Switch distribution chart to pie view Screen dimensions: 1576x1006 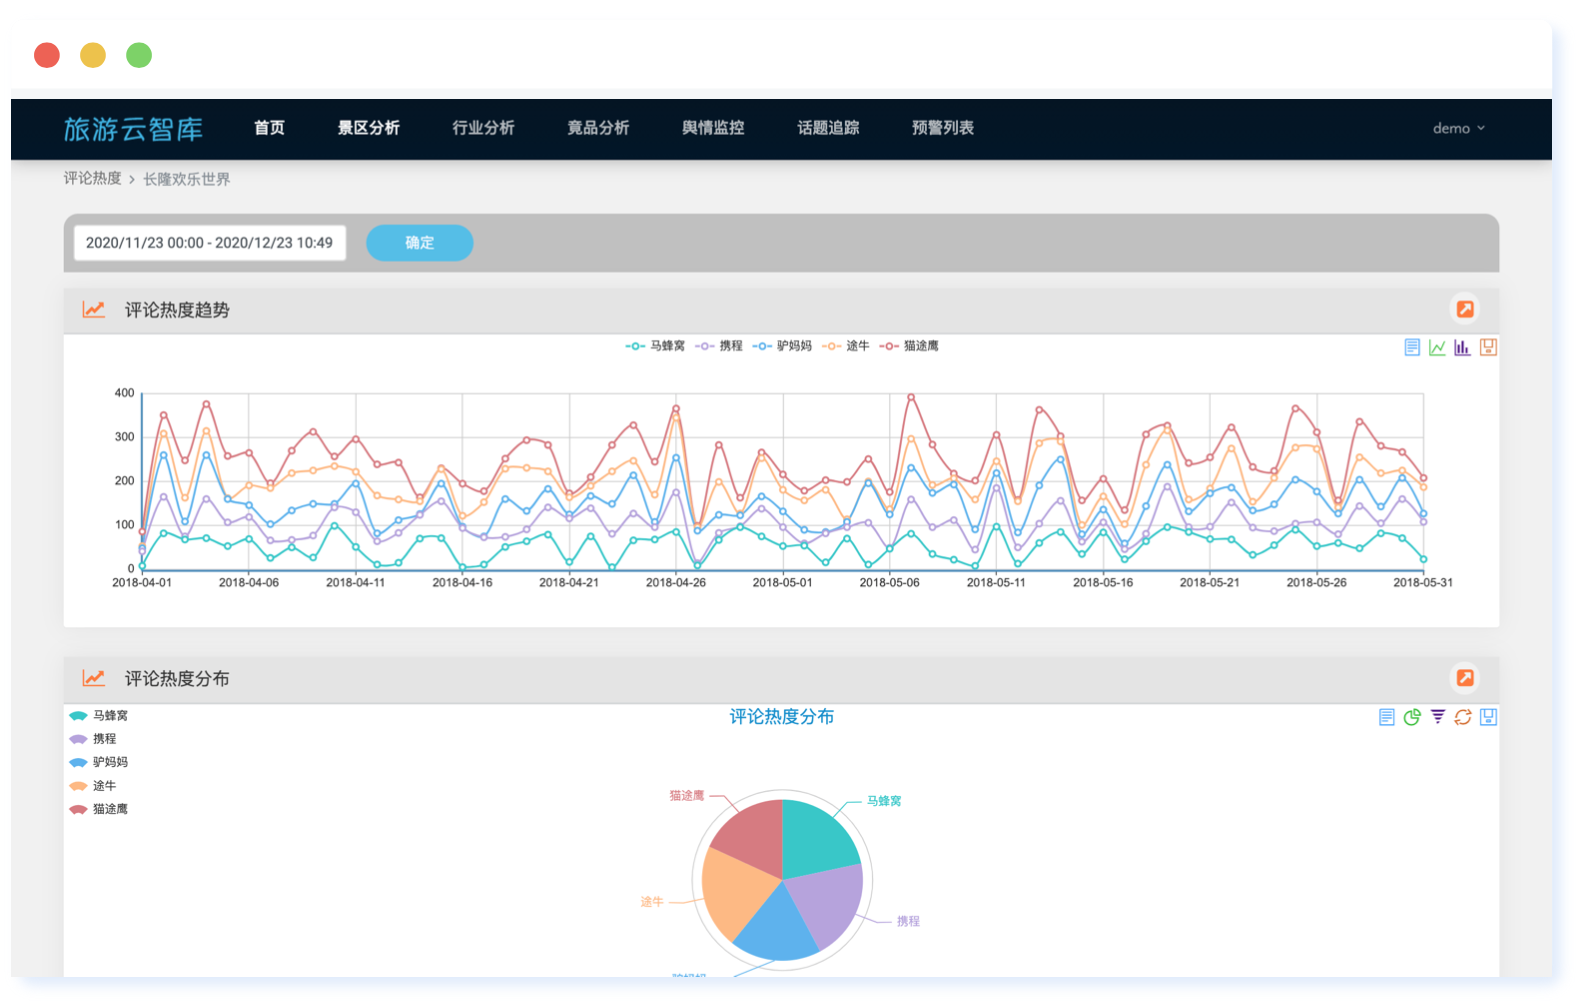click(x=1411, y=717)
